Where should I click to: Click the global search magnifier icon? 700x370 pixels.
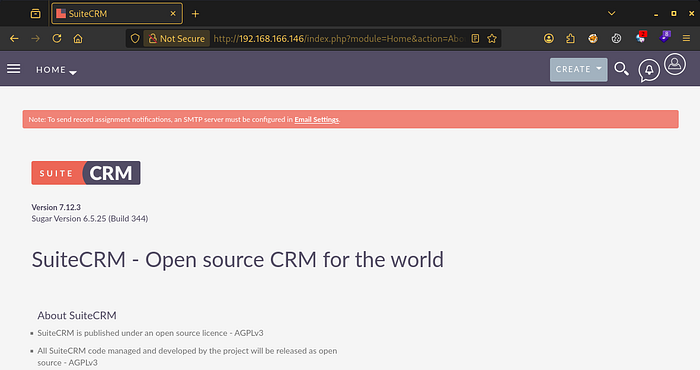[x=621, y=69]
